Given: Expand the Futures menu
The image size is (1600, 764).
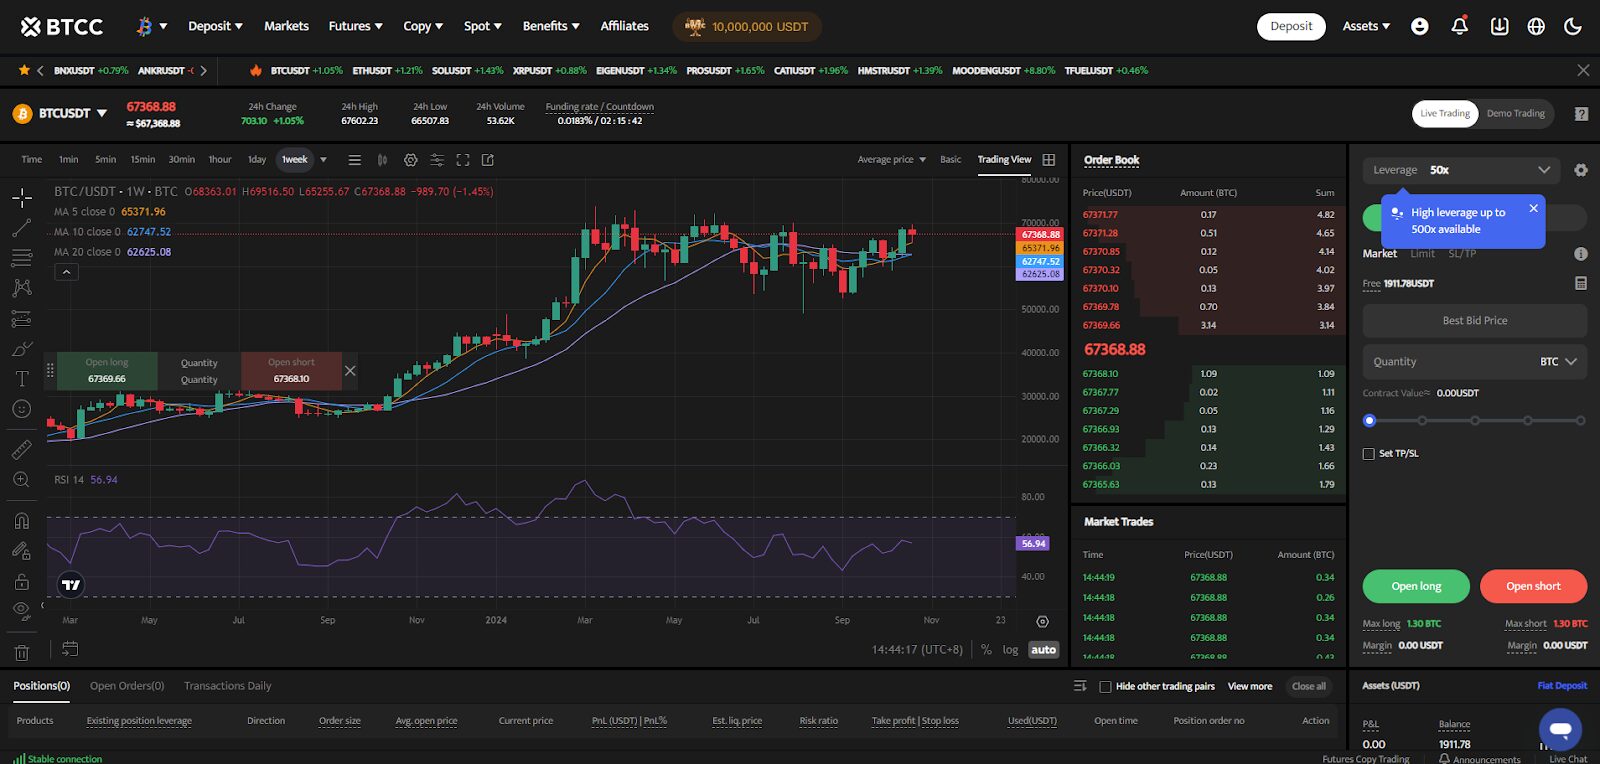Looking at the screenshot, I should [355, 26].
